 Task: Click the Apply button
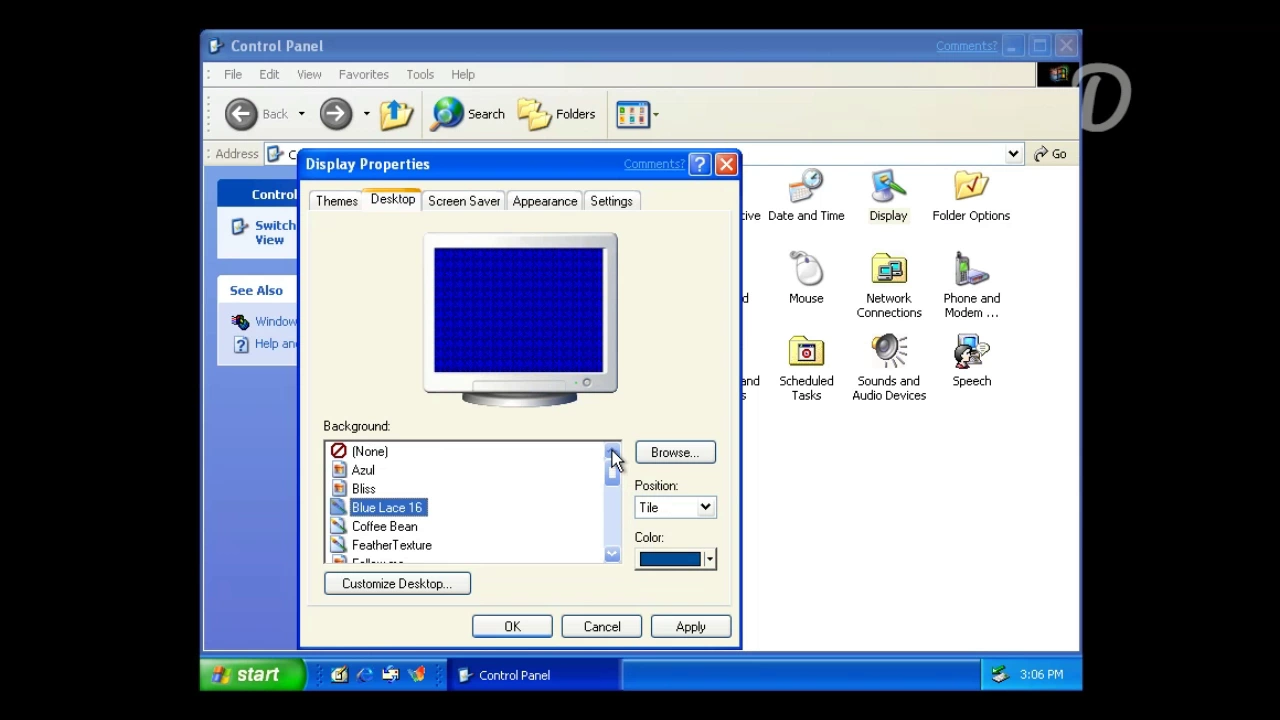[x=691, y=627]
